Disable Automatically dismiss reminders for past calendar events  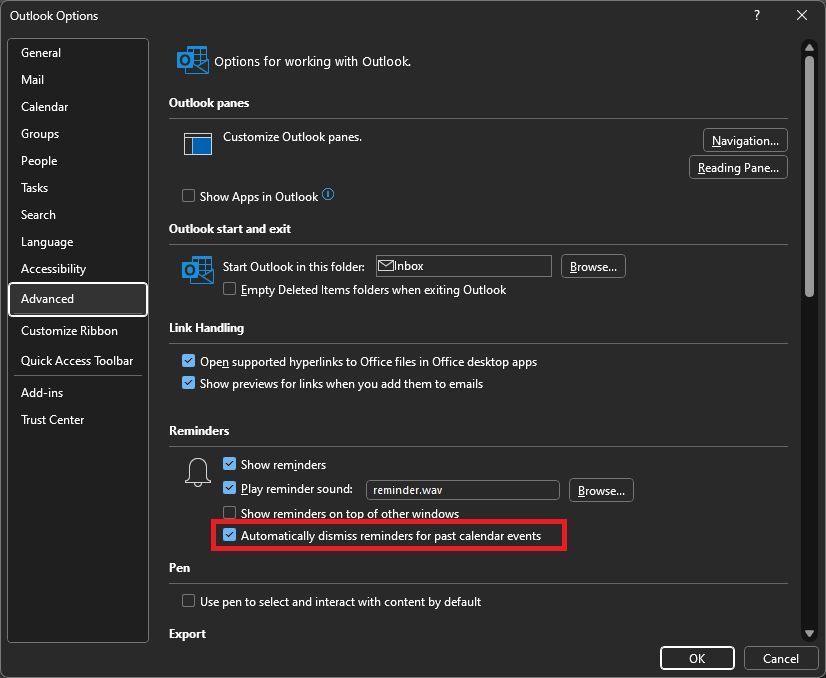tap(229, 535)
